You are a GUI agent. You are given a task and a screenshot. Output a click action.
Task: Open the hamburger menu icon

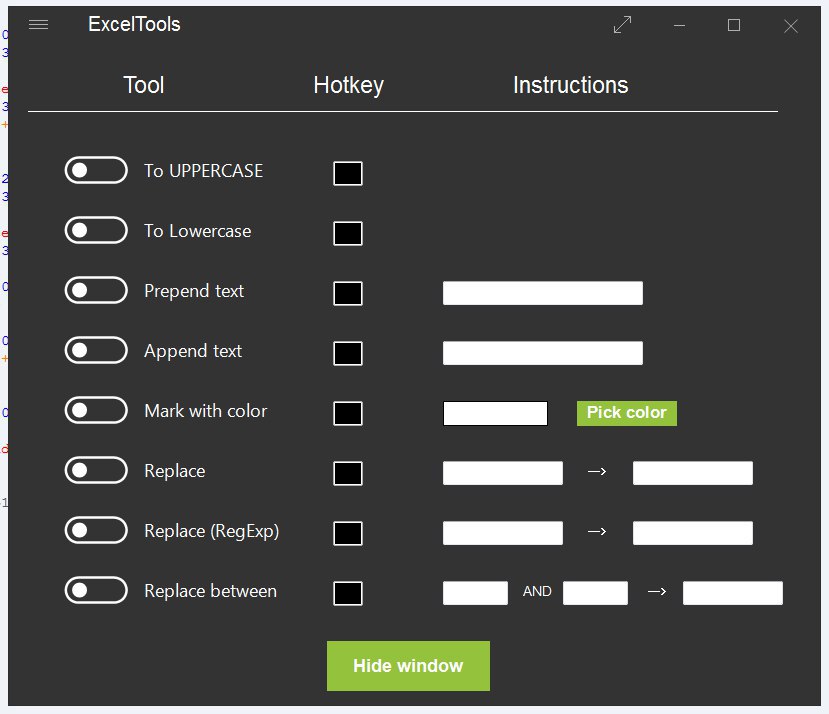(x=38, y=24)
